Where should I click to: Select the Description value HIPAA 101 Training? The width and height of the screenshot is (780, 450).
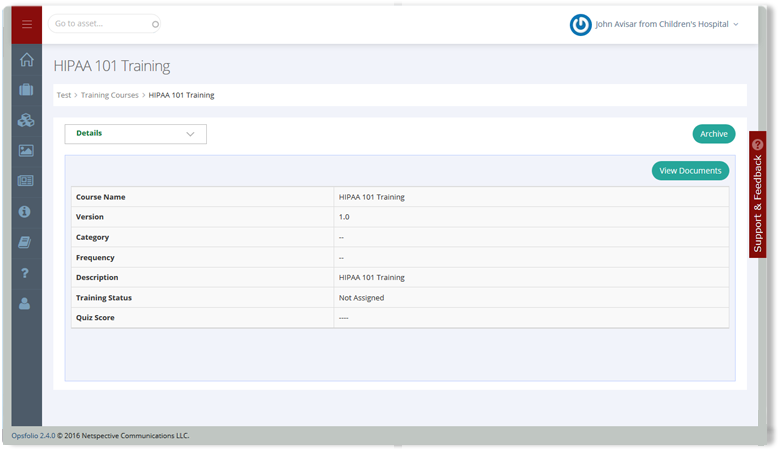(x=372, y=277)
